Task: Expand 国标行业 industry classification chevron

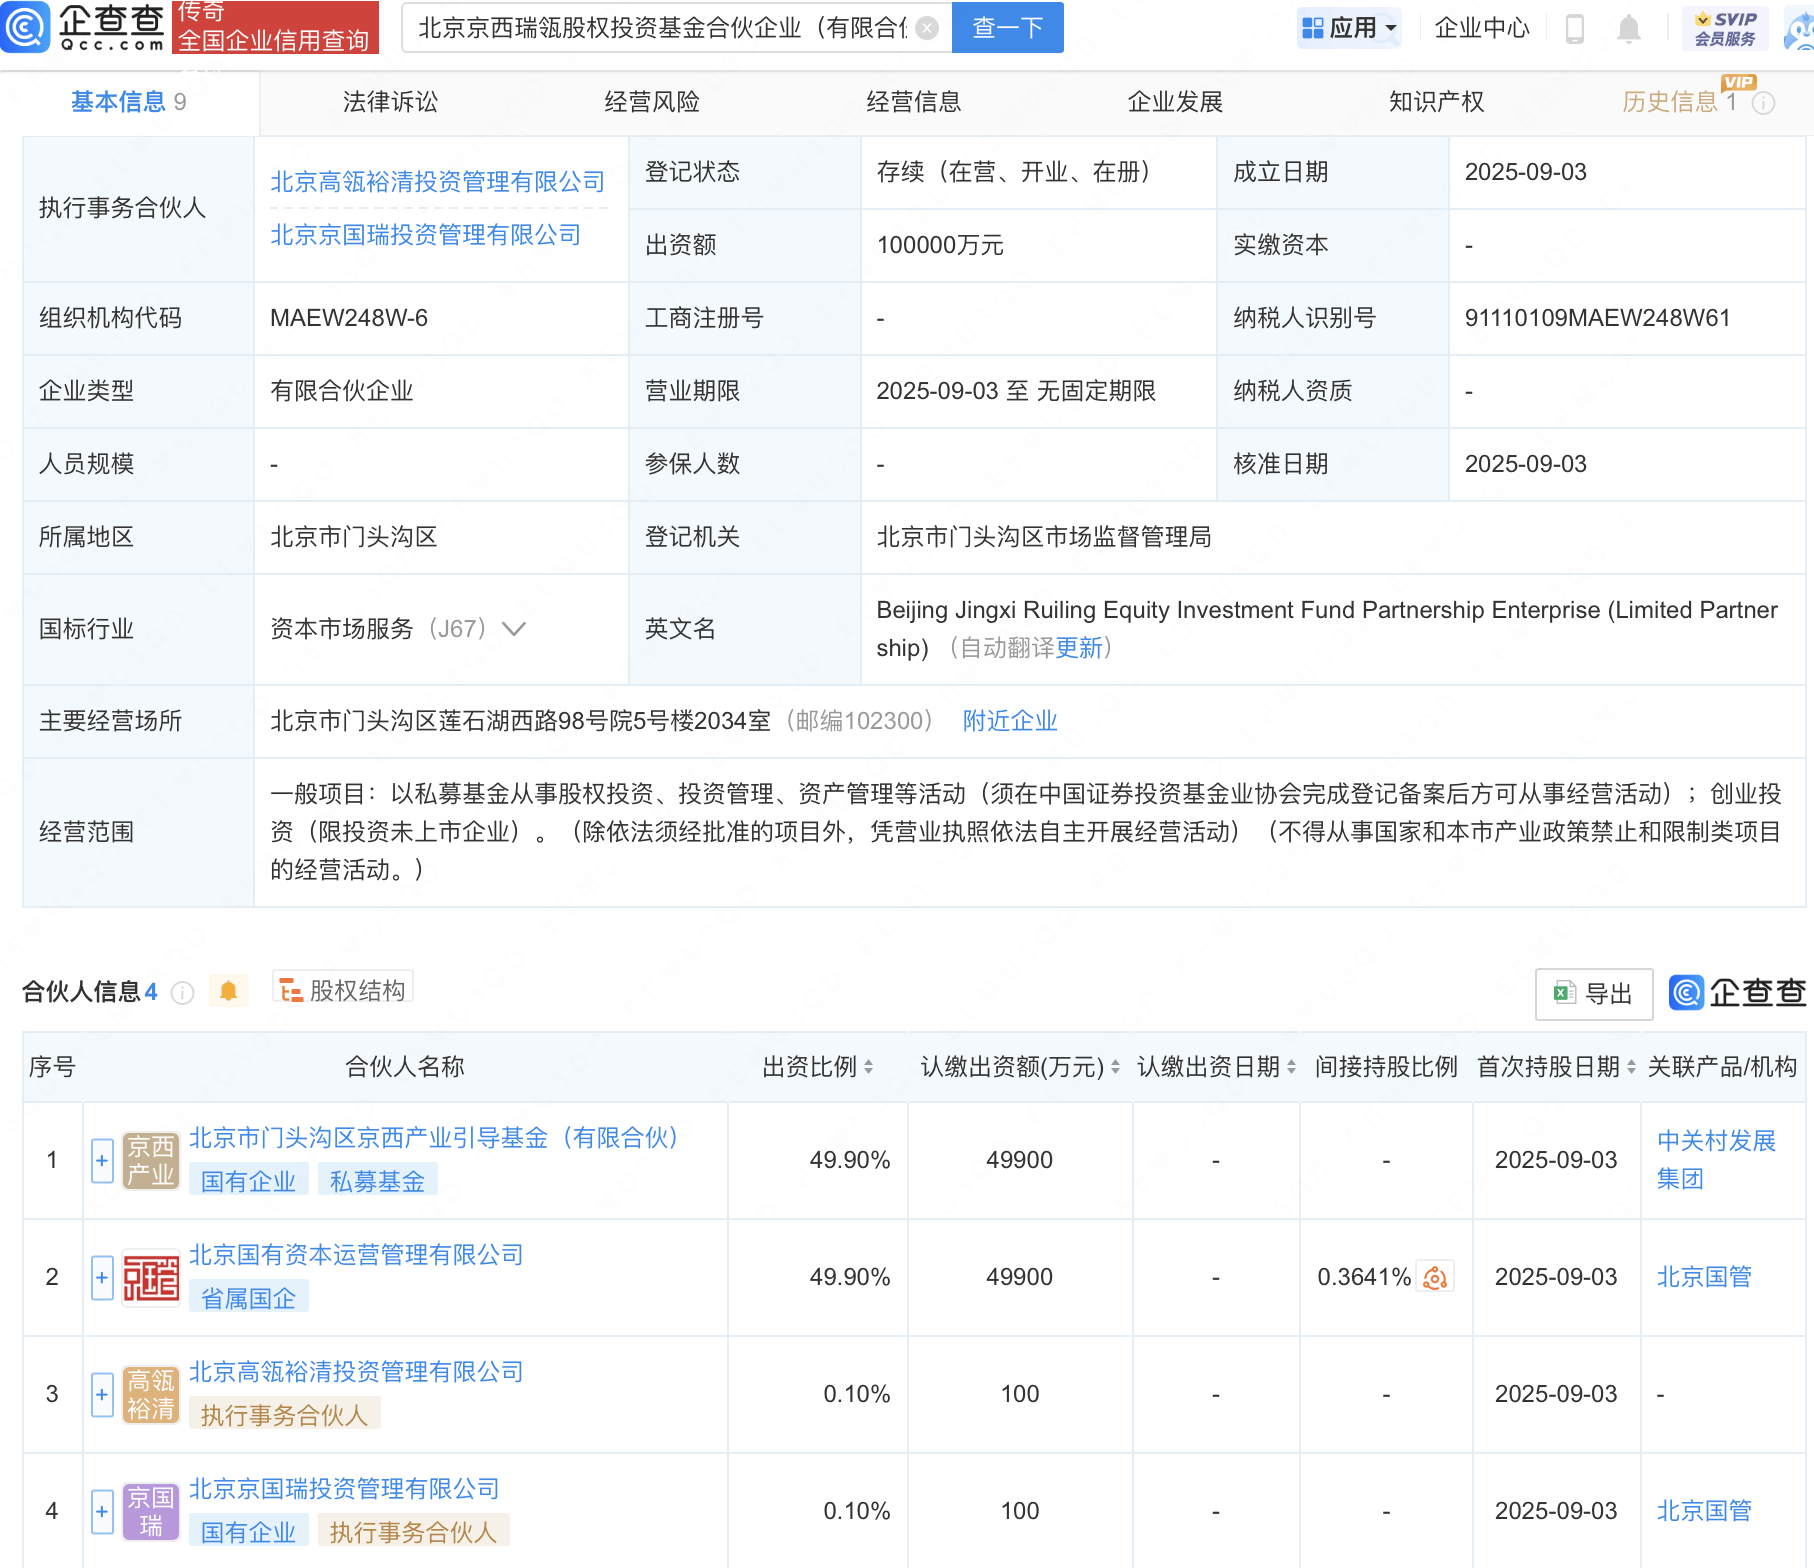Action: click(x=514, y=629)
